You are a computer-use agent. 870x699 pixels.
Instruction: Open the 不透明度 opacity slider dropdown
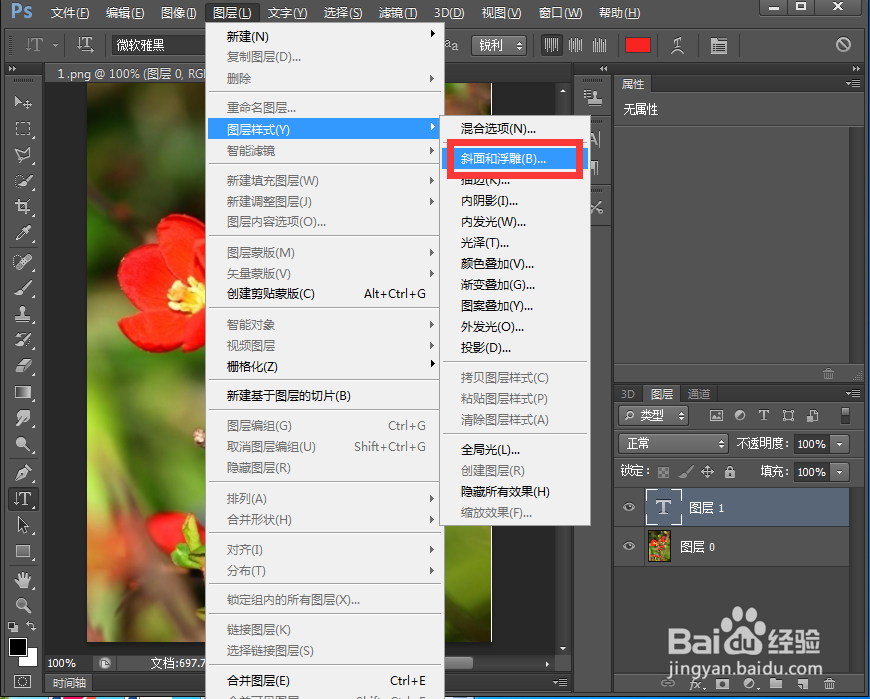point(840,444)
